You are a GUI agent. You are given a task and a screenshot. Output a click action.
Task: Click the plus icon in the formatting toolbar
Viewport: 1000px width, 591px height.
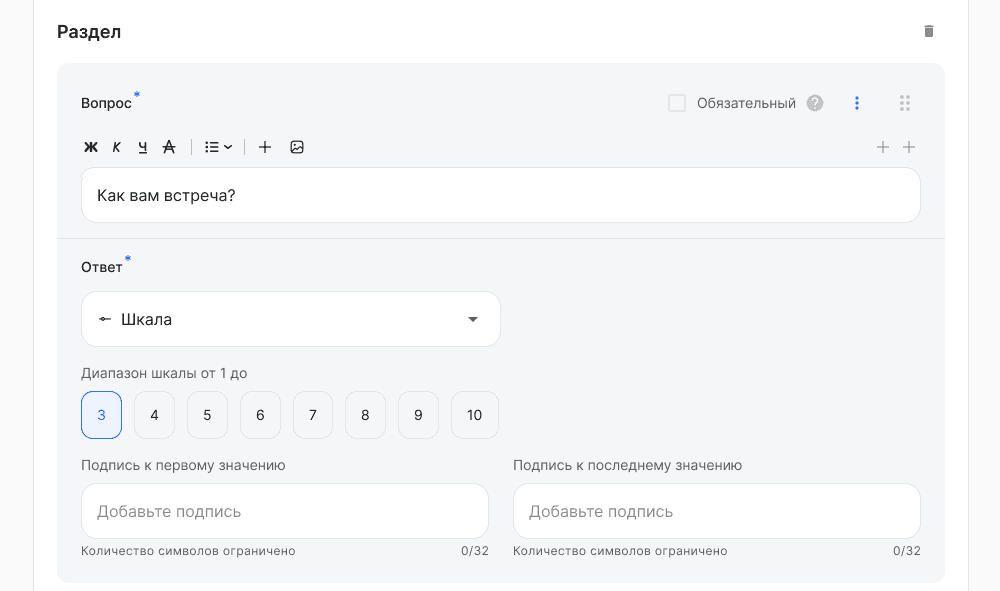pos(264,147)
